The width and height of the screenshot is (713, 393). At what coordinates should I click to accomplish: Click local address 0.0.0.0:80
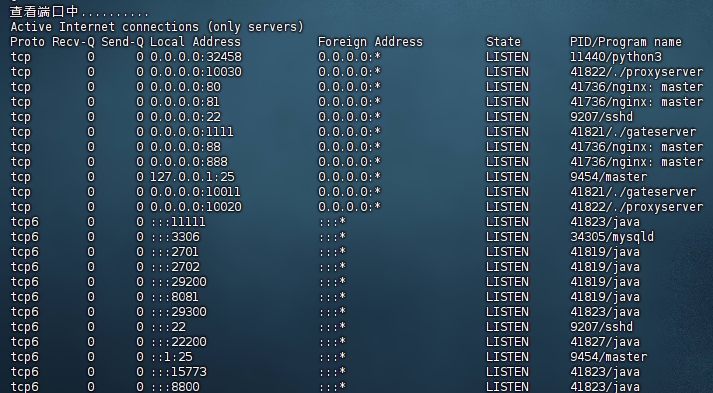pyautogui.click(x=186, y=87)
